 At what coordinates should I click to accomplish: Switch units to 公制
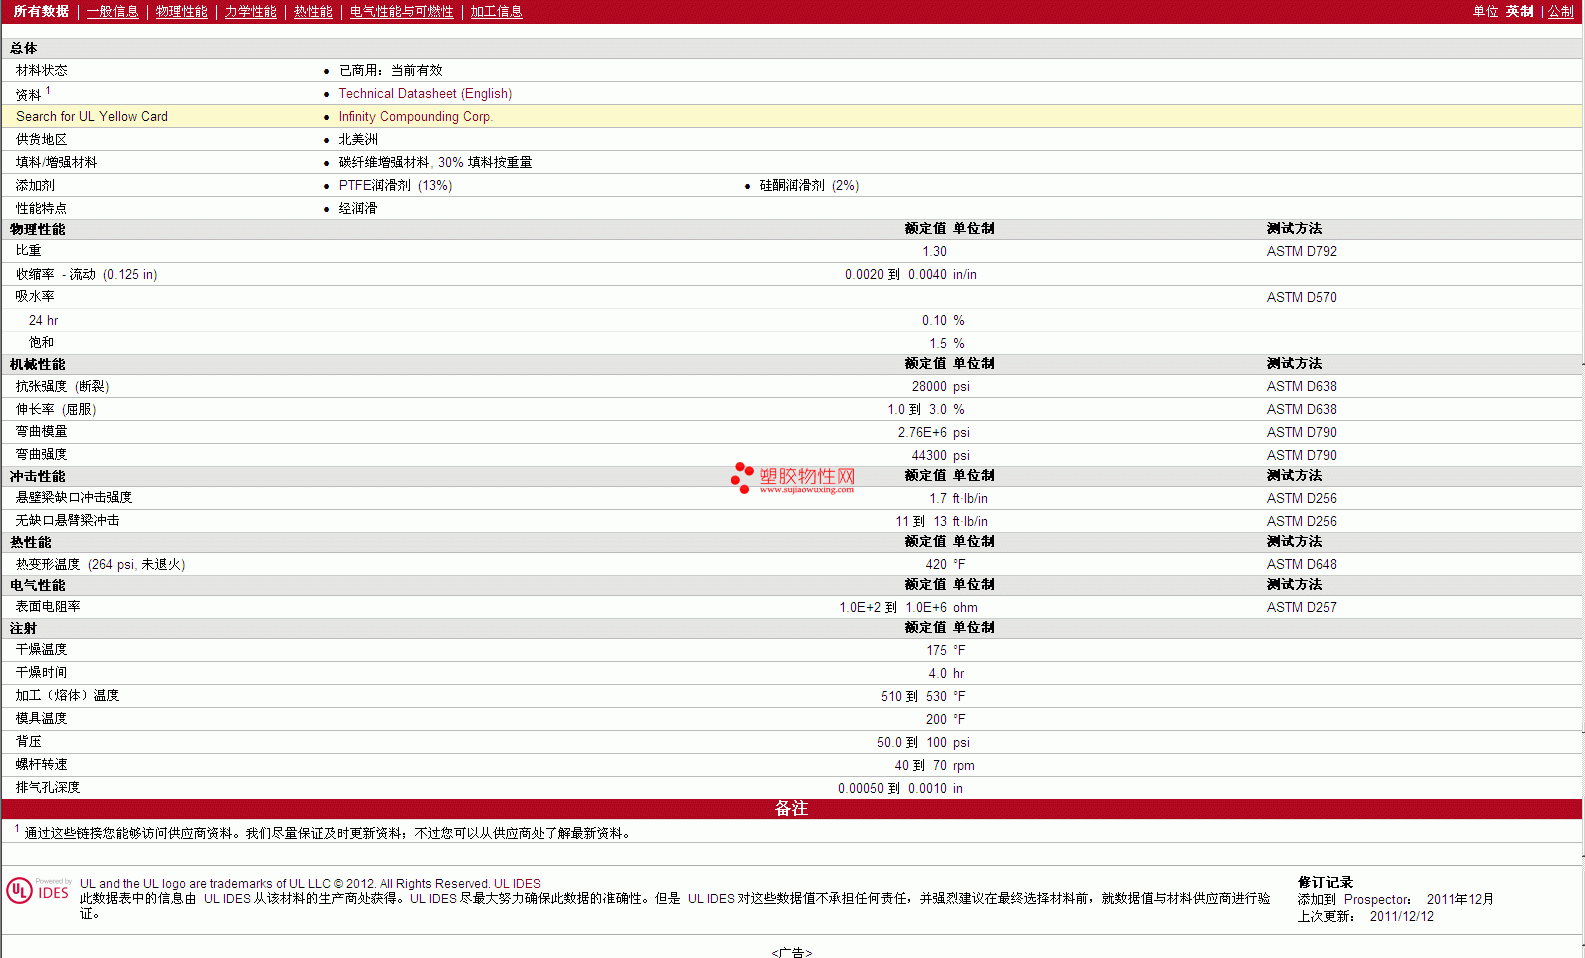coord(1561,11)
